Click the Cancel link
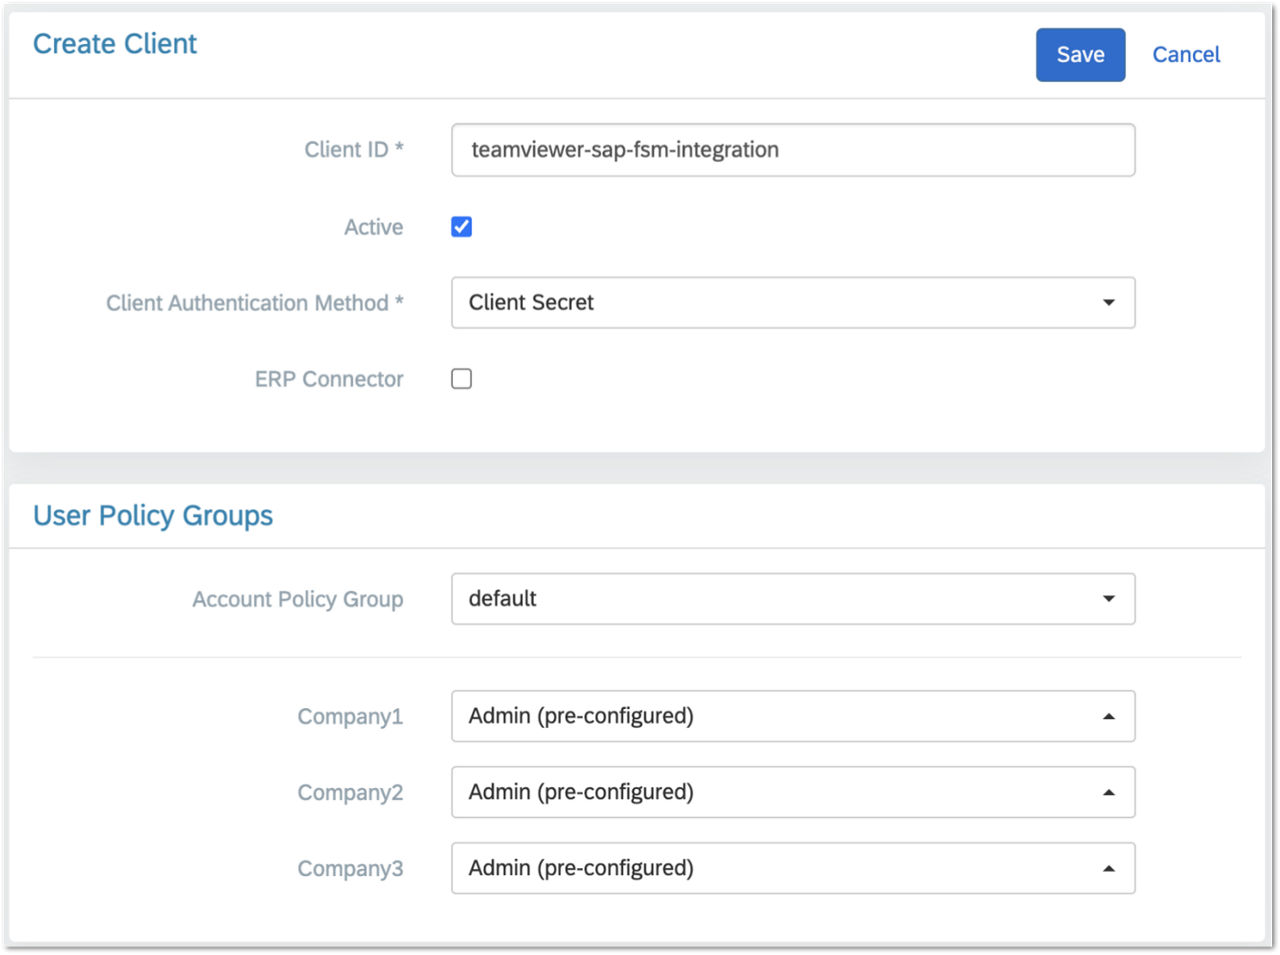The width and height of the screenshot is (1280, 955). pos(1186,55)
